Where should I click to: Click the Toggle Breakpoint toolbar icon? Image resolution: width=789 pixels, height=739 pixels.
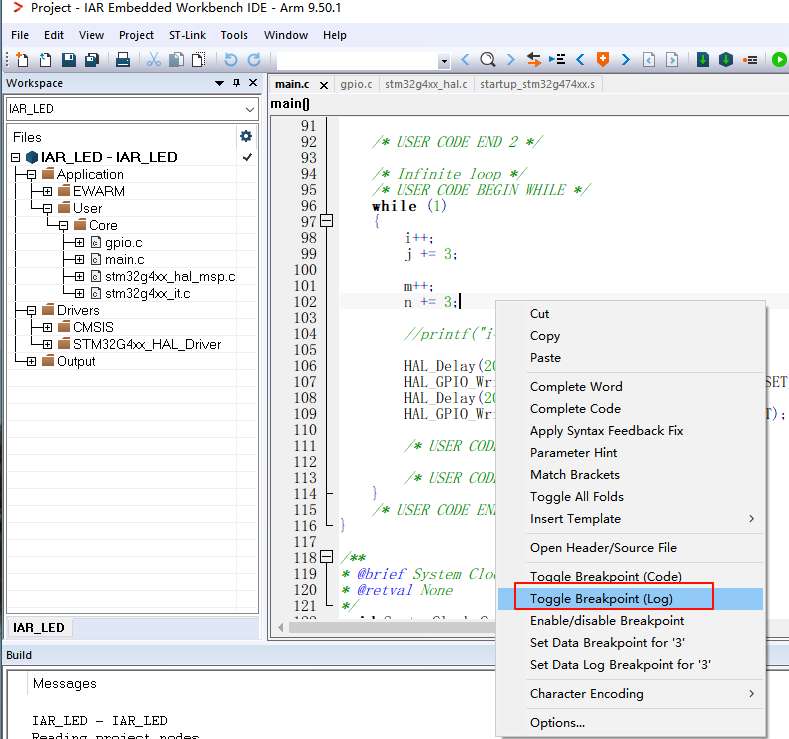coord(750,60)
